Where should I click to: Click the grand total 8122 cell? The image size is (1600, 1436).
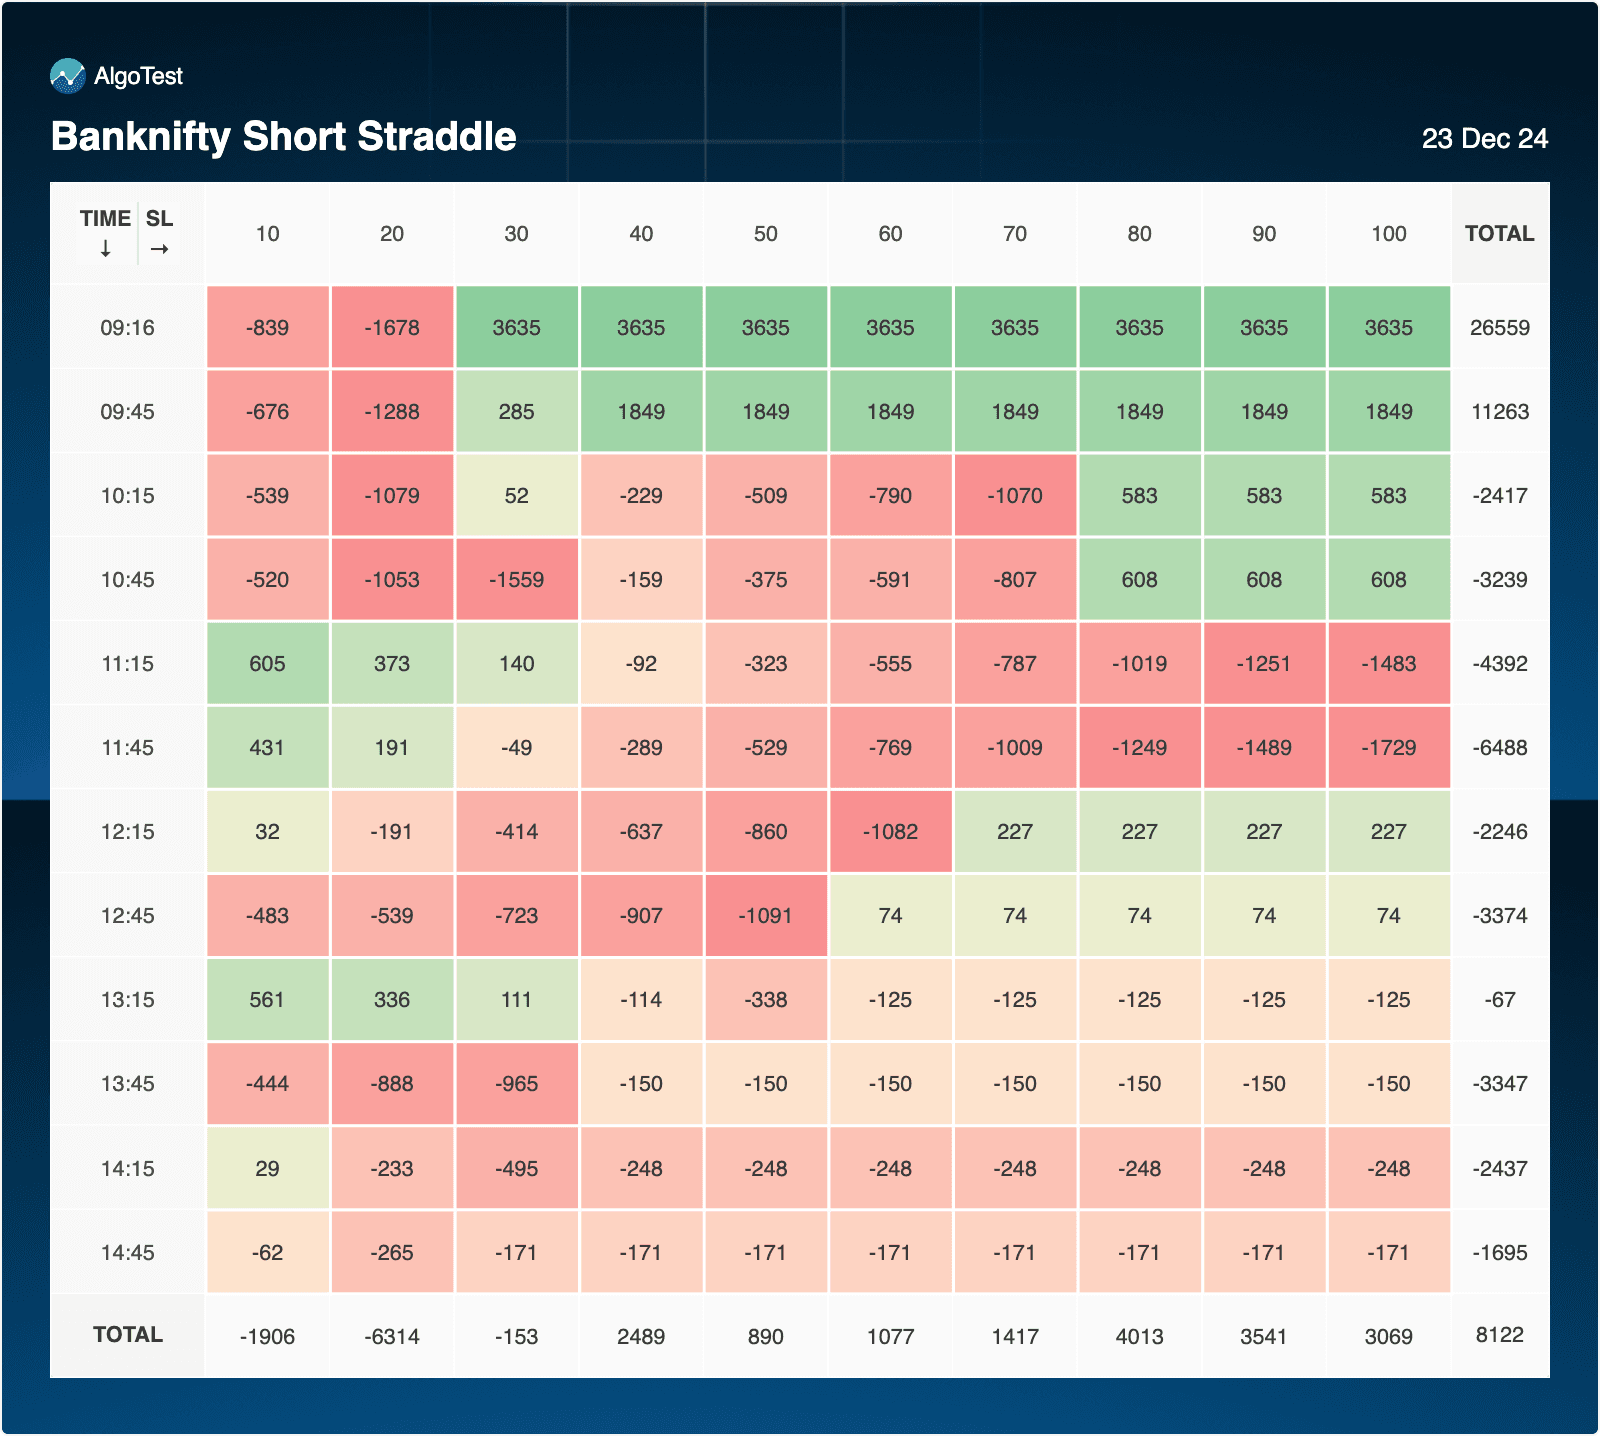click(x=1499, y=1335)
